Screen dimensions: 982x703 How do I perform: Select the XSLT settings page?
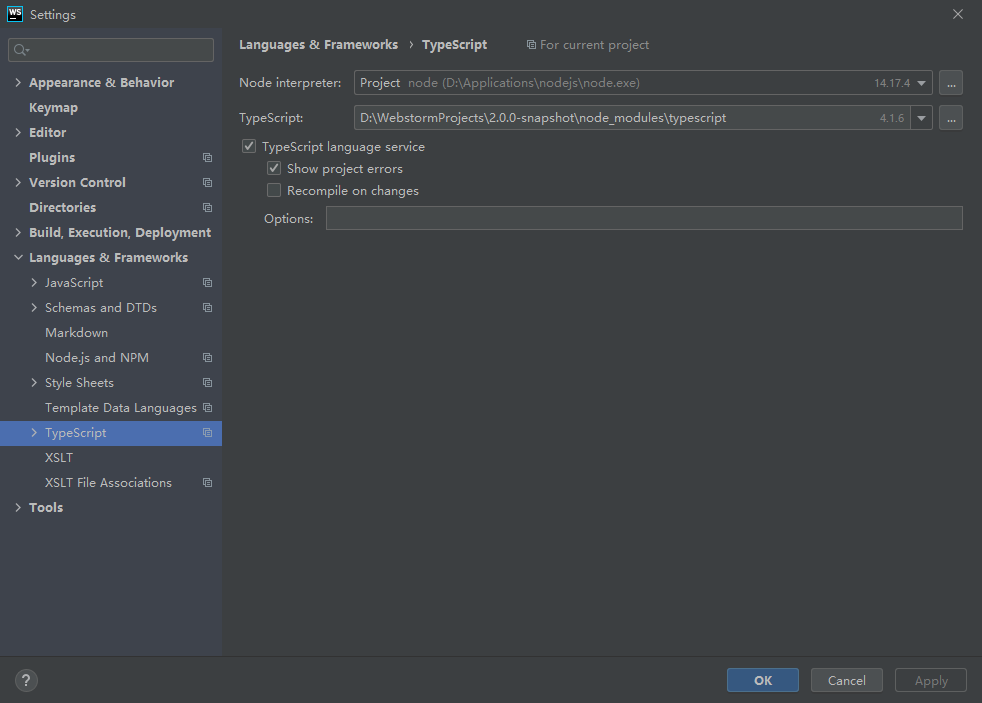coord(59,458)
